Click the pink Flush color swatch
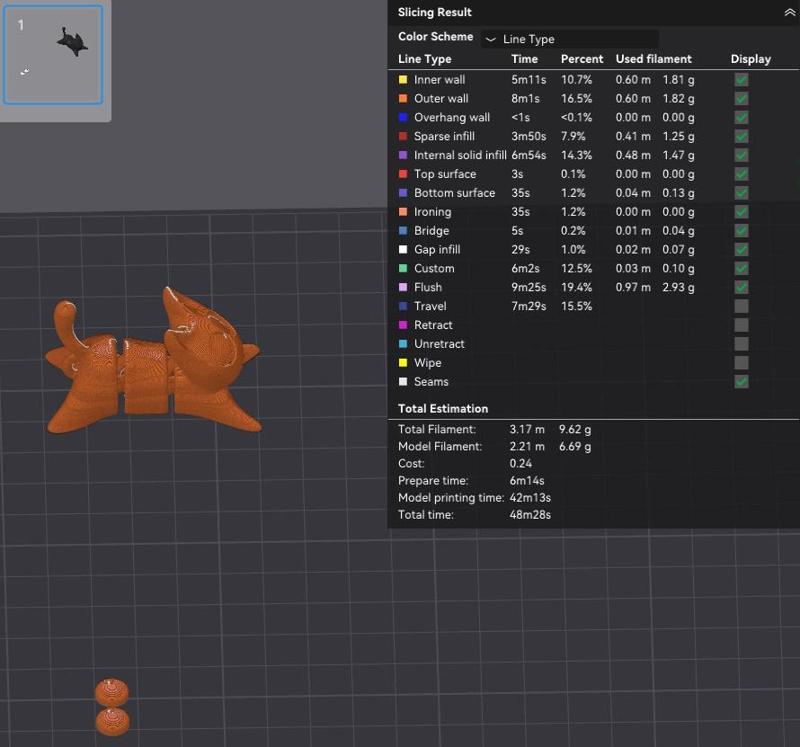The height and width of the screenshot is (747, 800). tap(403, 287)
